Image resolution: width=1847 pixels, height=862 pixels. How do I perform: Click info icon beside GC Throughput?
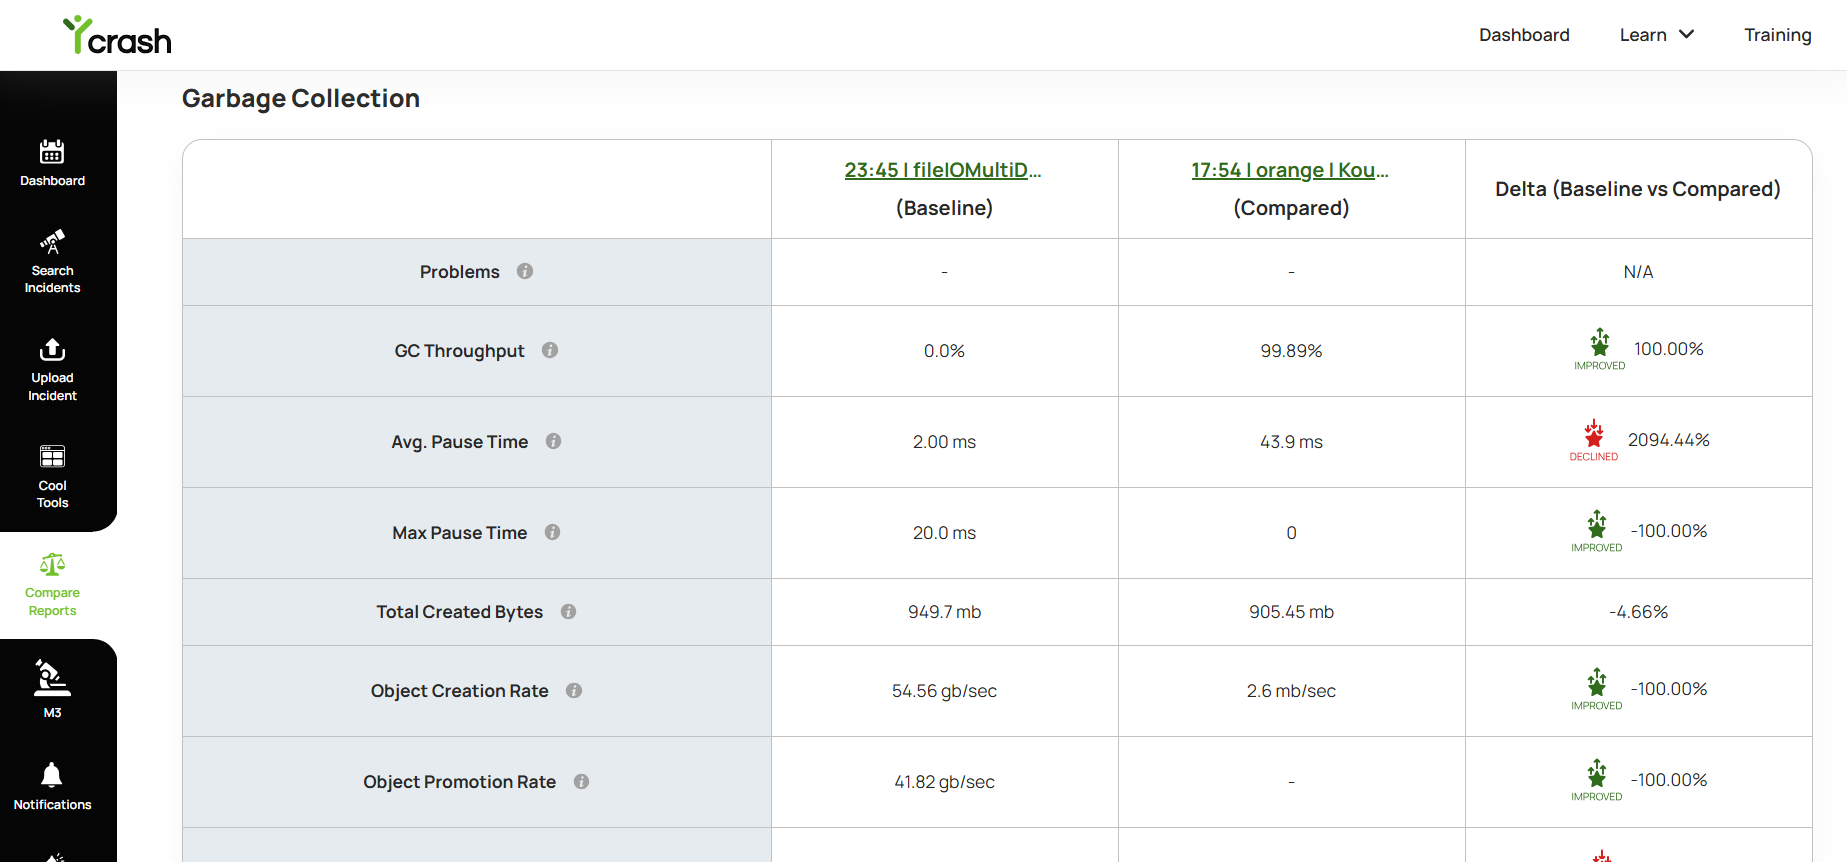(x=550, y=350)
